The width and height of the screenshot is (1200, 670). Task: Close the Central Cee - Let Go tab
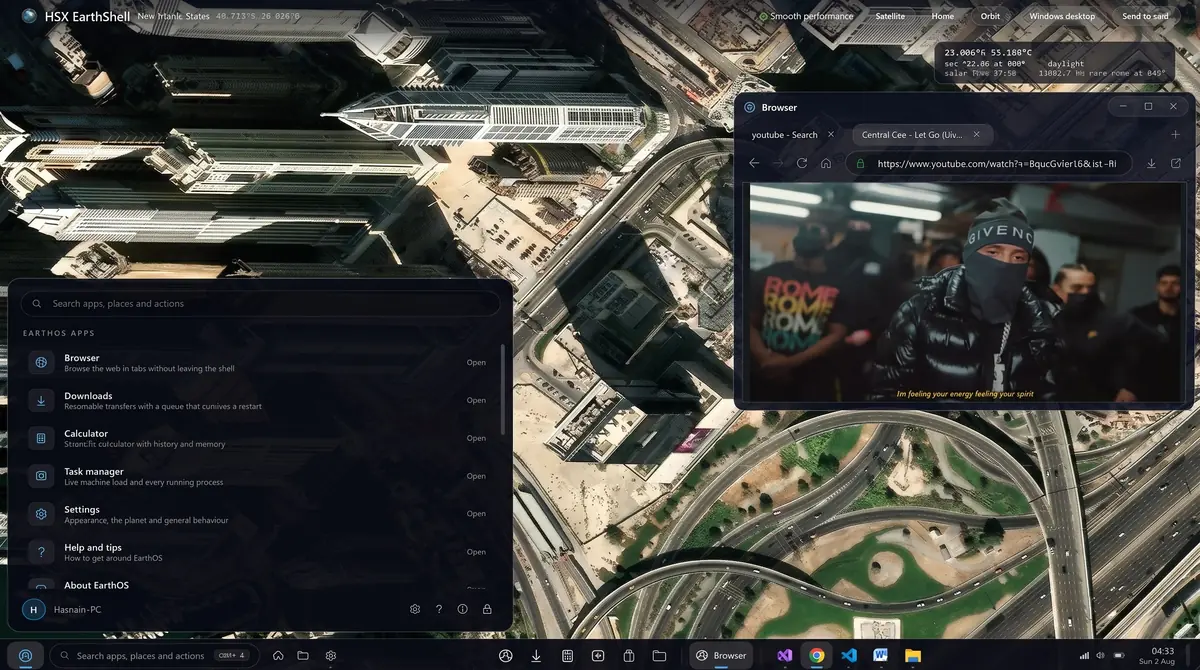tap(977, 135)
